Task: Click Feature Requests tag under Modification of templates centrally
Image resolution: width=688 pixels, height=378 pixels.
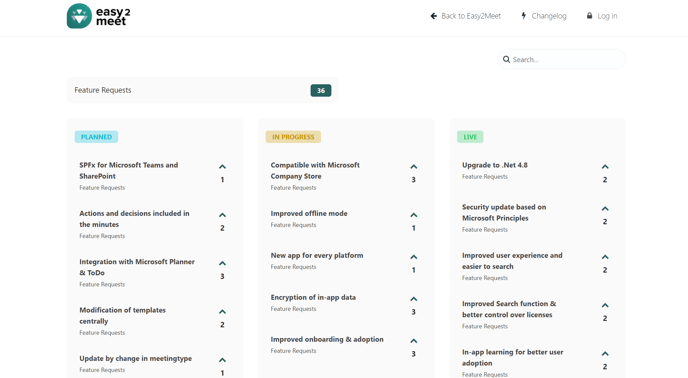Action: 102,332
